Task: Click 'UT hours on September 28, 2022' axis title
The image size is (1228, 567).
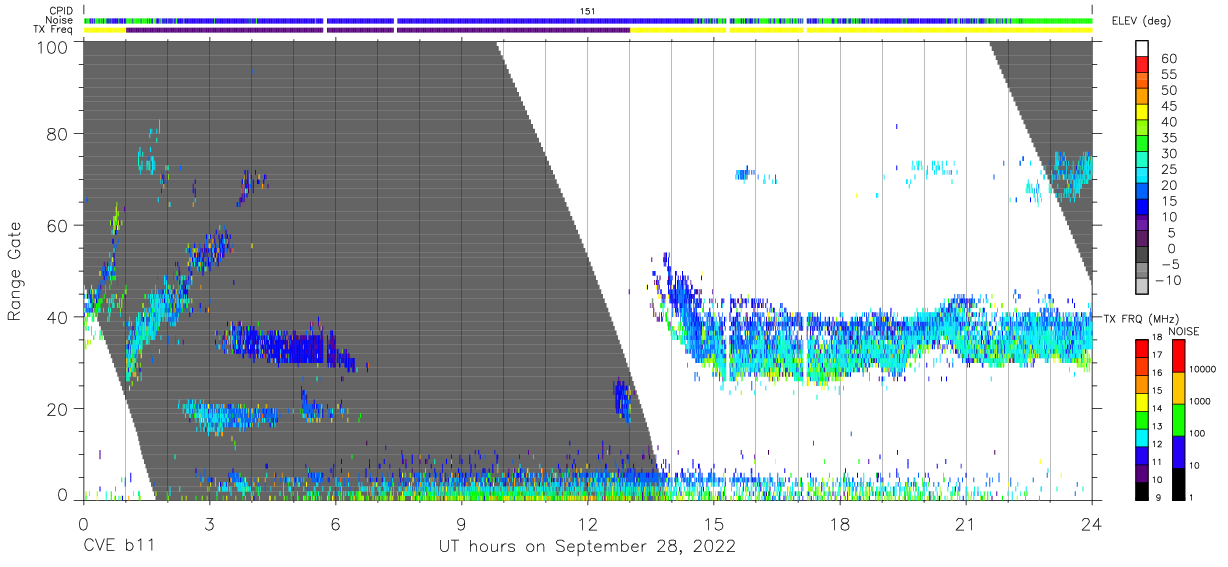Action: click(587, 547)
